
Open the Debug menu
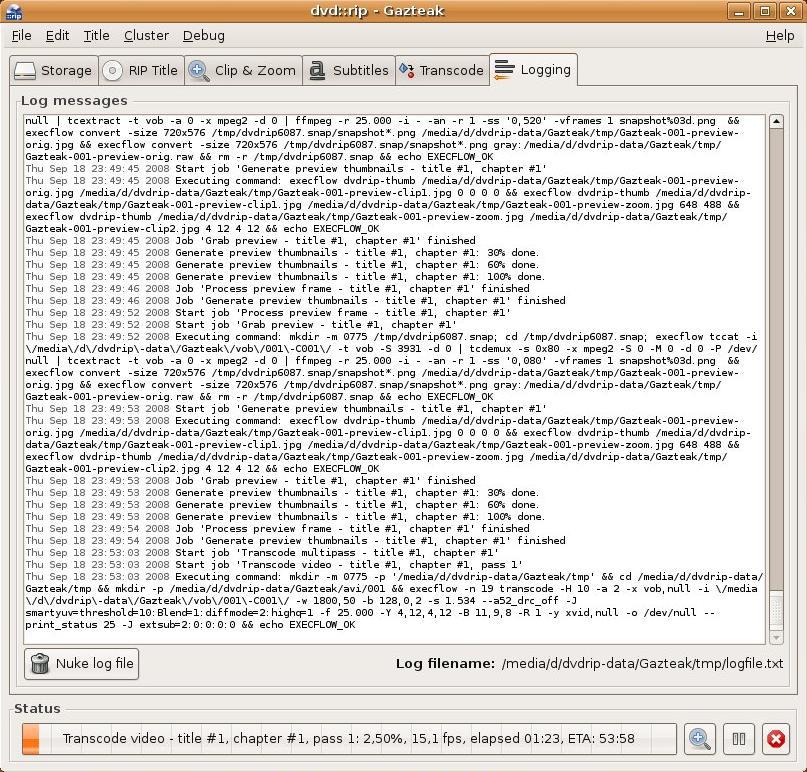coord(204,36)
